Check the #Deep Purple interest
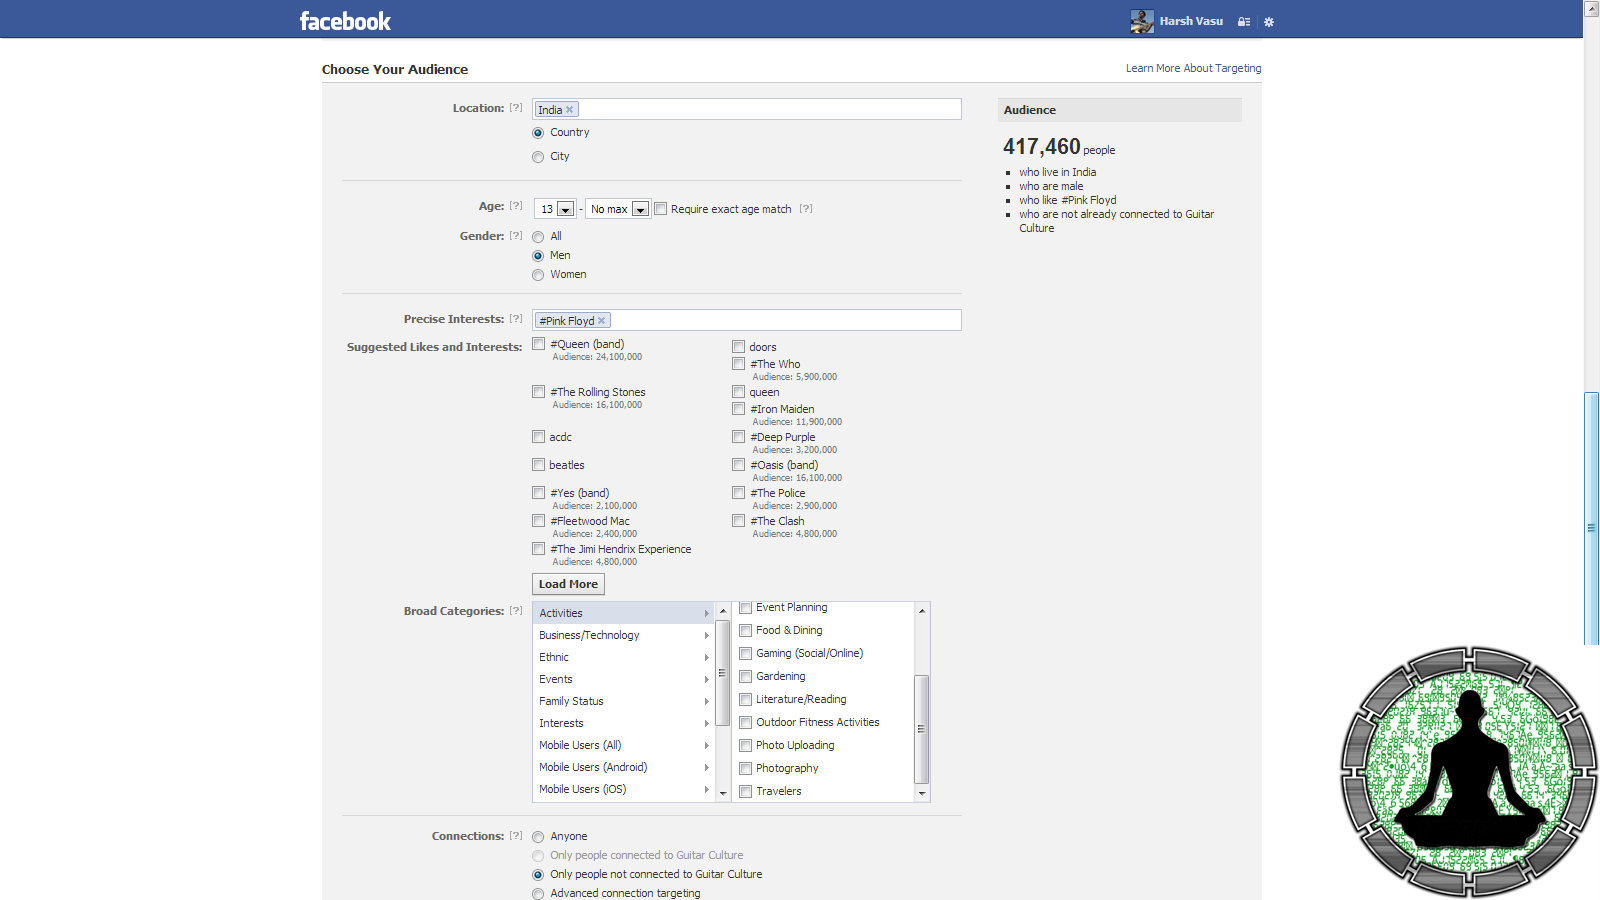 (739, 437)
